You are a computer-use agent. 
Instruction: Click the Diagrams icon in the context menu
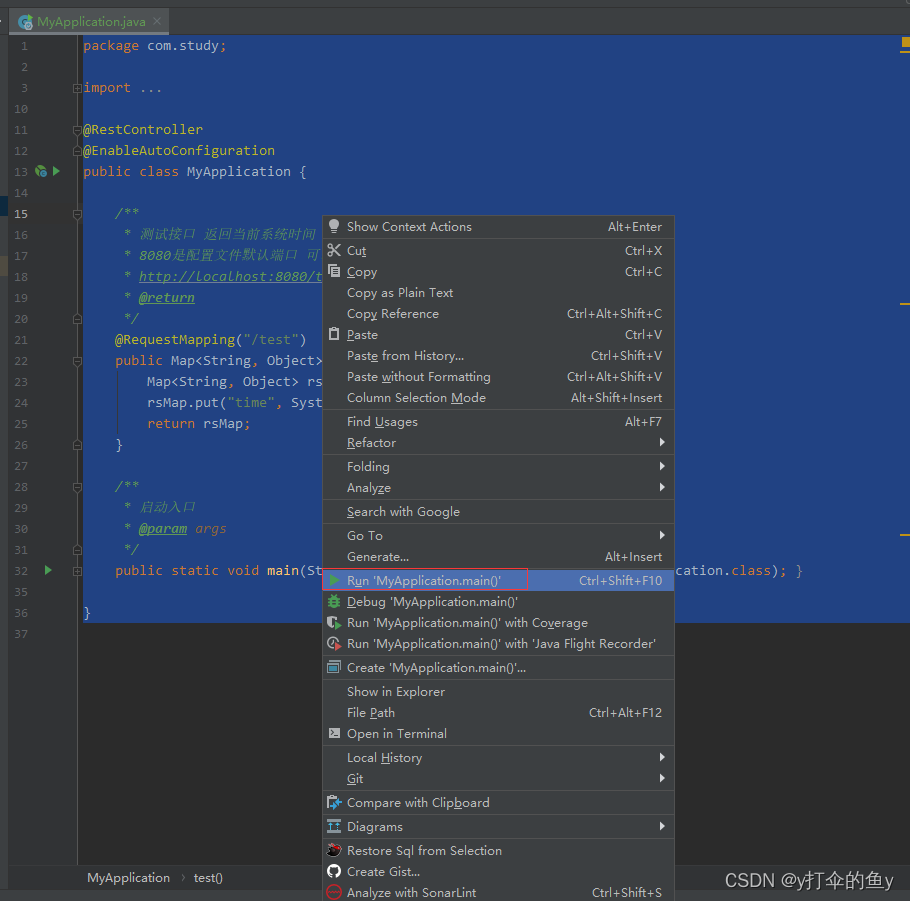click(334, 826)
